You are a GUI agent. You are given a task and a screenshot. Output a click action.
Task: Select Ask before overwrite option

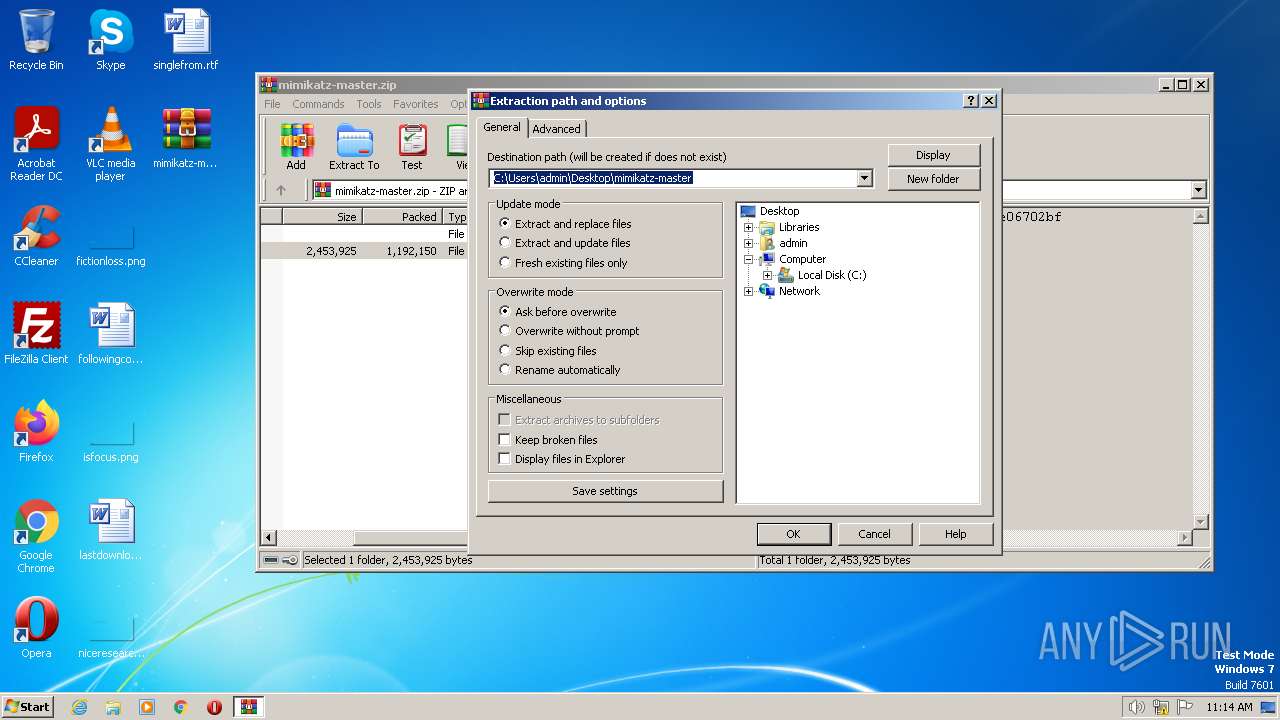pyautogui.click(x=558, y=312)
